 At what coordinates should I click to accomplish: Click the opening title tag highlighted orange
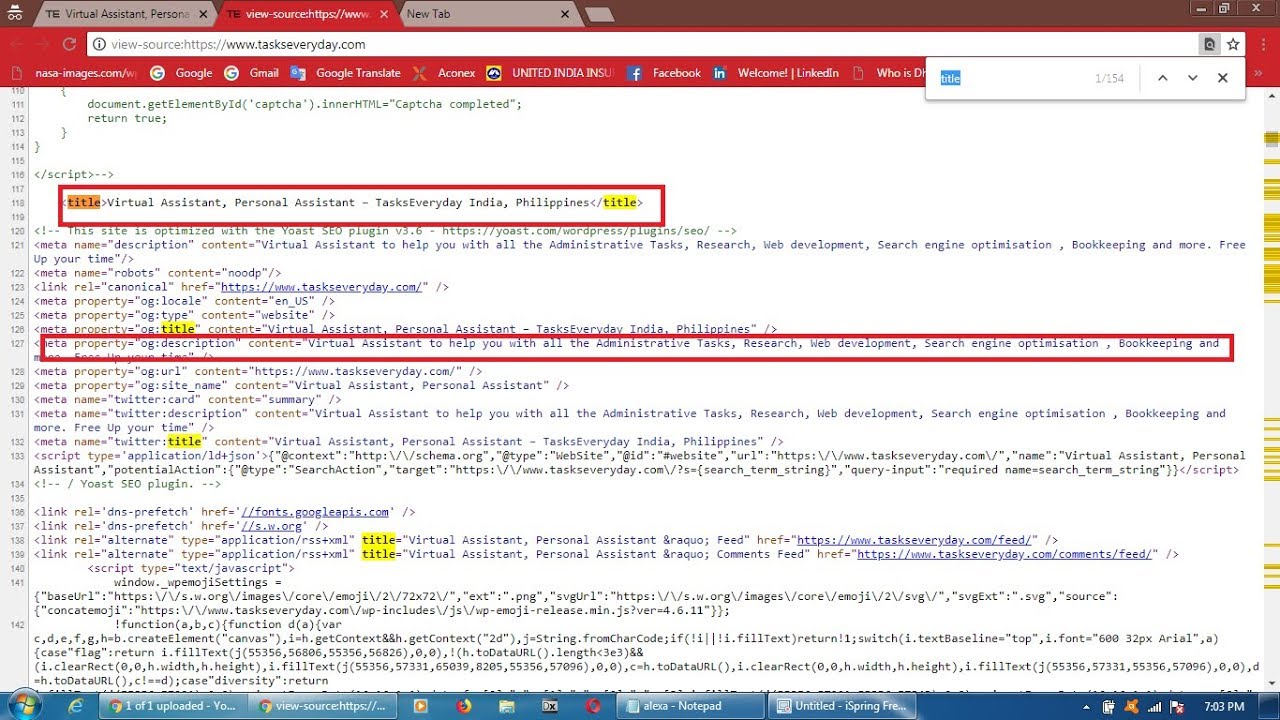click(x=84, y=202)
